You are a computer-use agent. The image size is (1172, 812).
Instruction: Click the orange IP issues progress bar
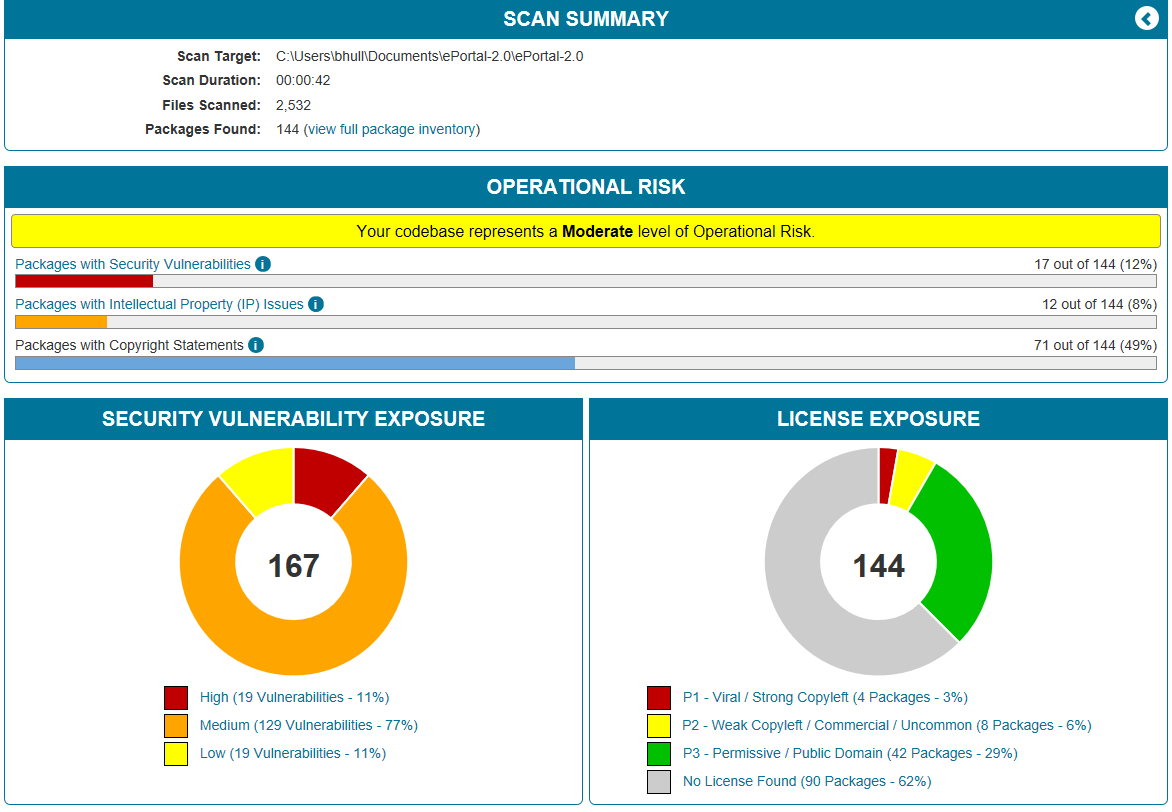click(61, 322)
